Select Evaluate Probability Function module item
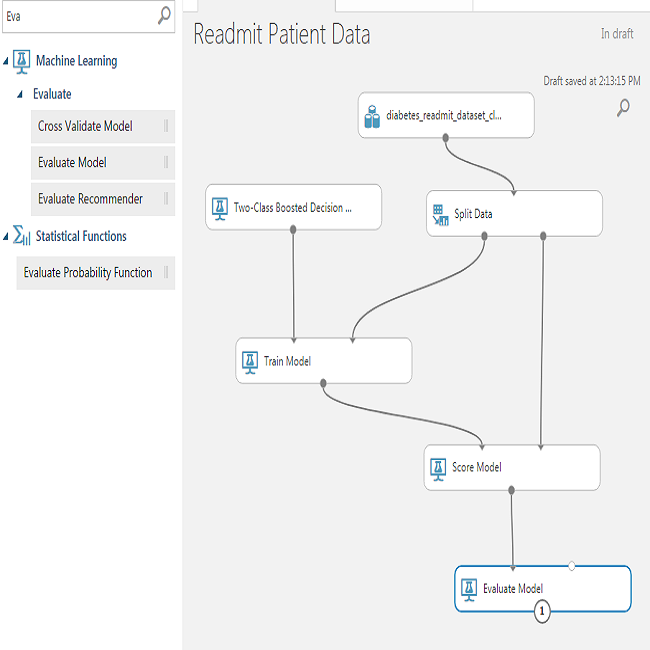The height and width of the screenshot is (650, 650). [x=88, y=272]
